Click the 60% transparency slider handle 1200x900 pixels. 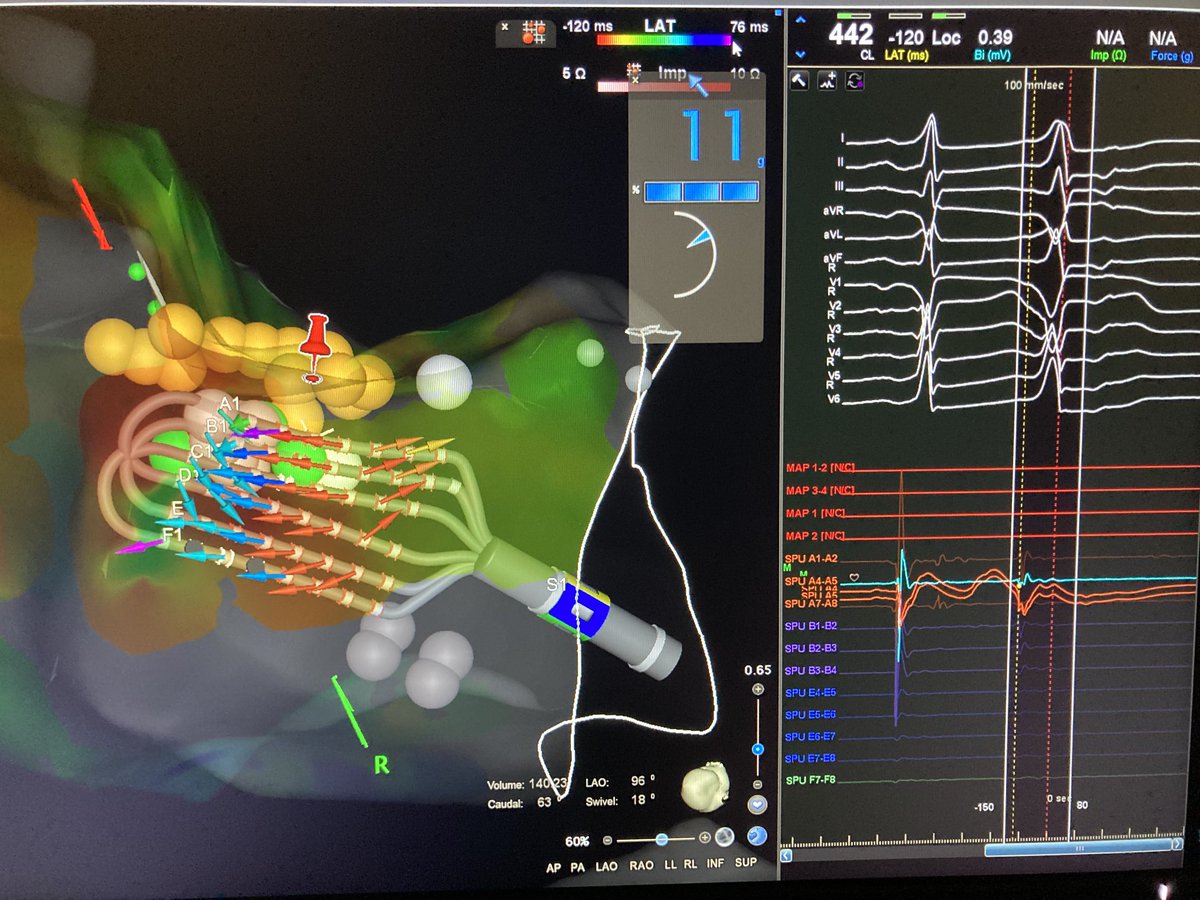point(662,839)
